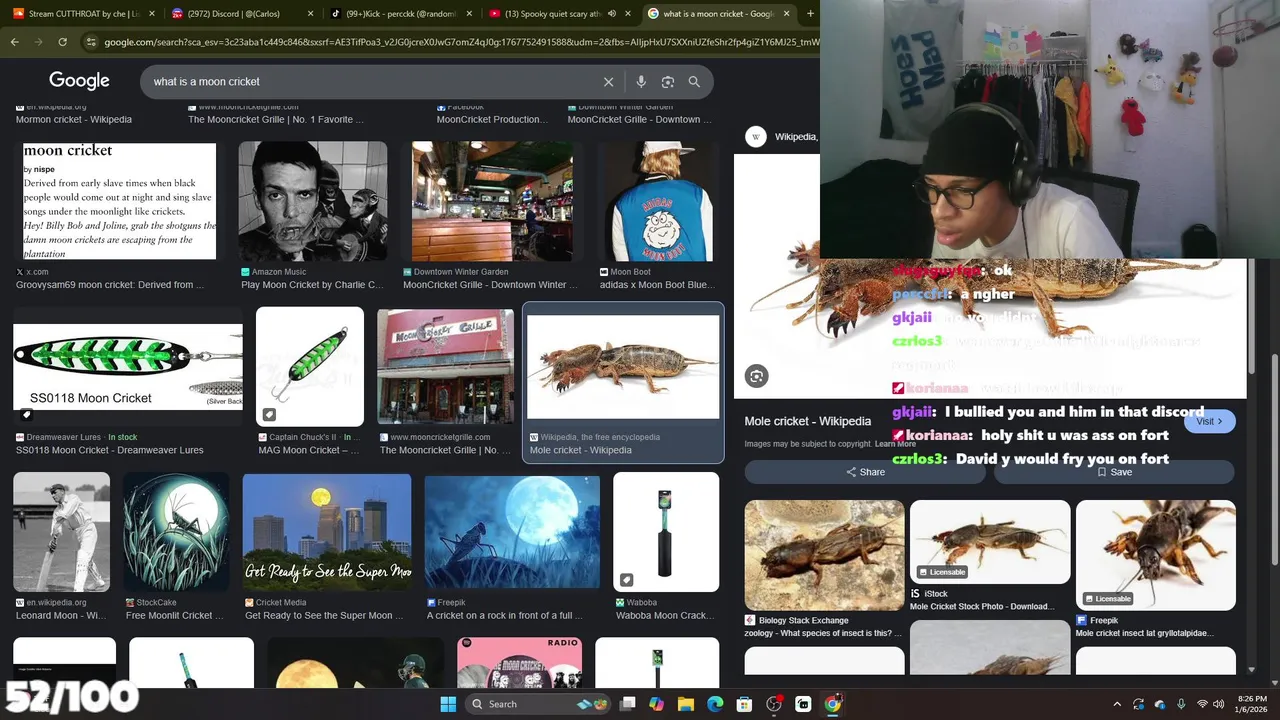This screenshot has width=1280, height=720.
Task: Open Windows Start menu
Action: click(448, 704)
